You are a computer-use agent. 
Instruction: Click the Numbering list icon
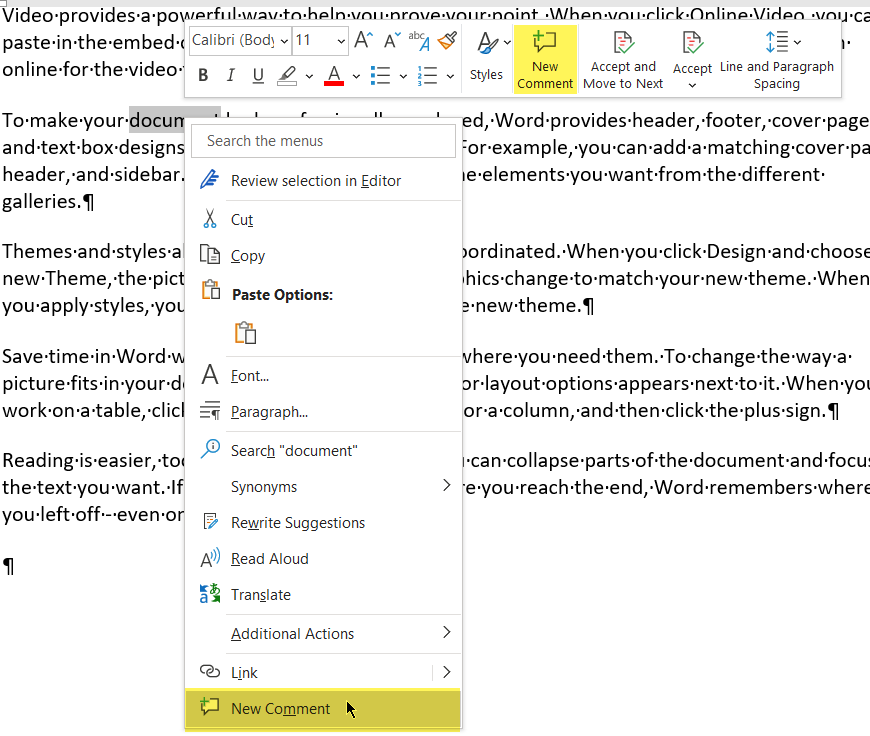(x=427, y=76)
